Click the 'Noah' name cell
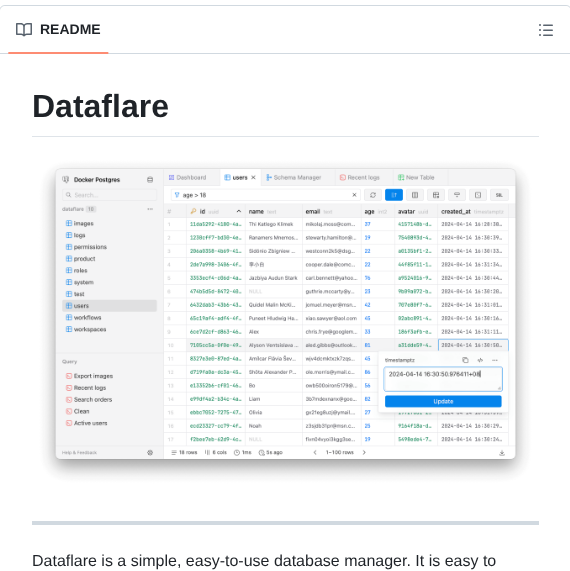 (274, 426)
